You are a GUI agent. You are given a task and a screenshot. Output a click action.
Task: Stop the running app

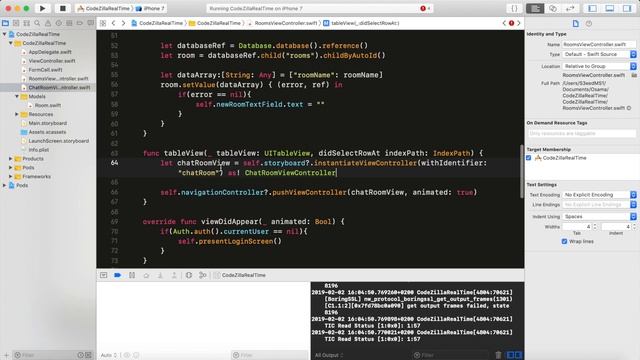tap(62, 8)
